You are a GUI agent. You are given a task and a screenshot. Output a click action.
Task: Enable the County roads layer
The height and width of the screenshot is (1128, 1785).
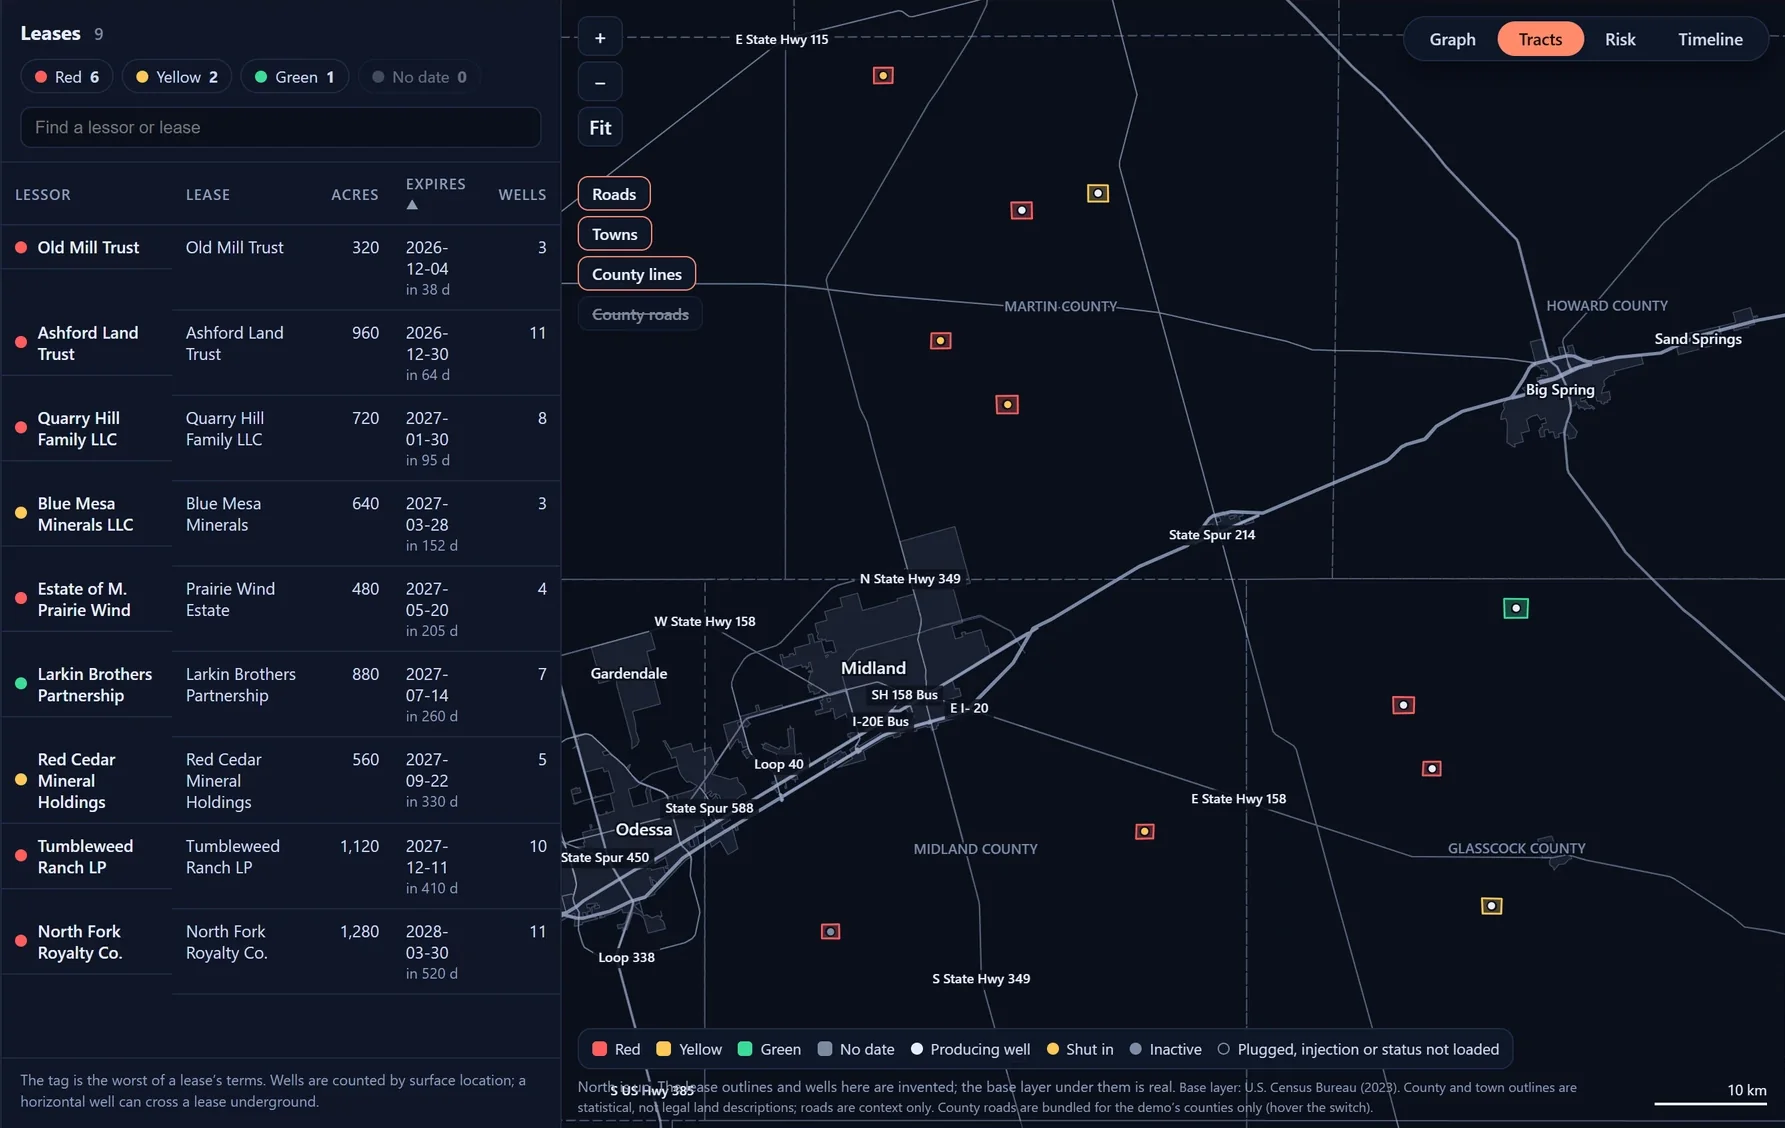640,314
